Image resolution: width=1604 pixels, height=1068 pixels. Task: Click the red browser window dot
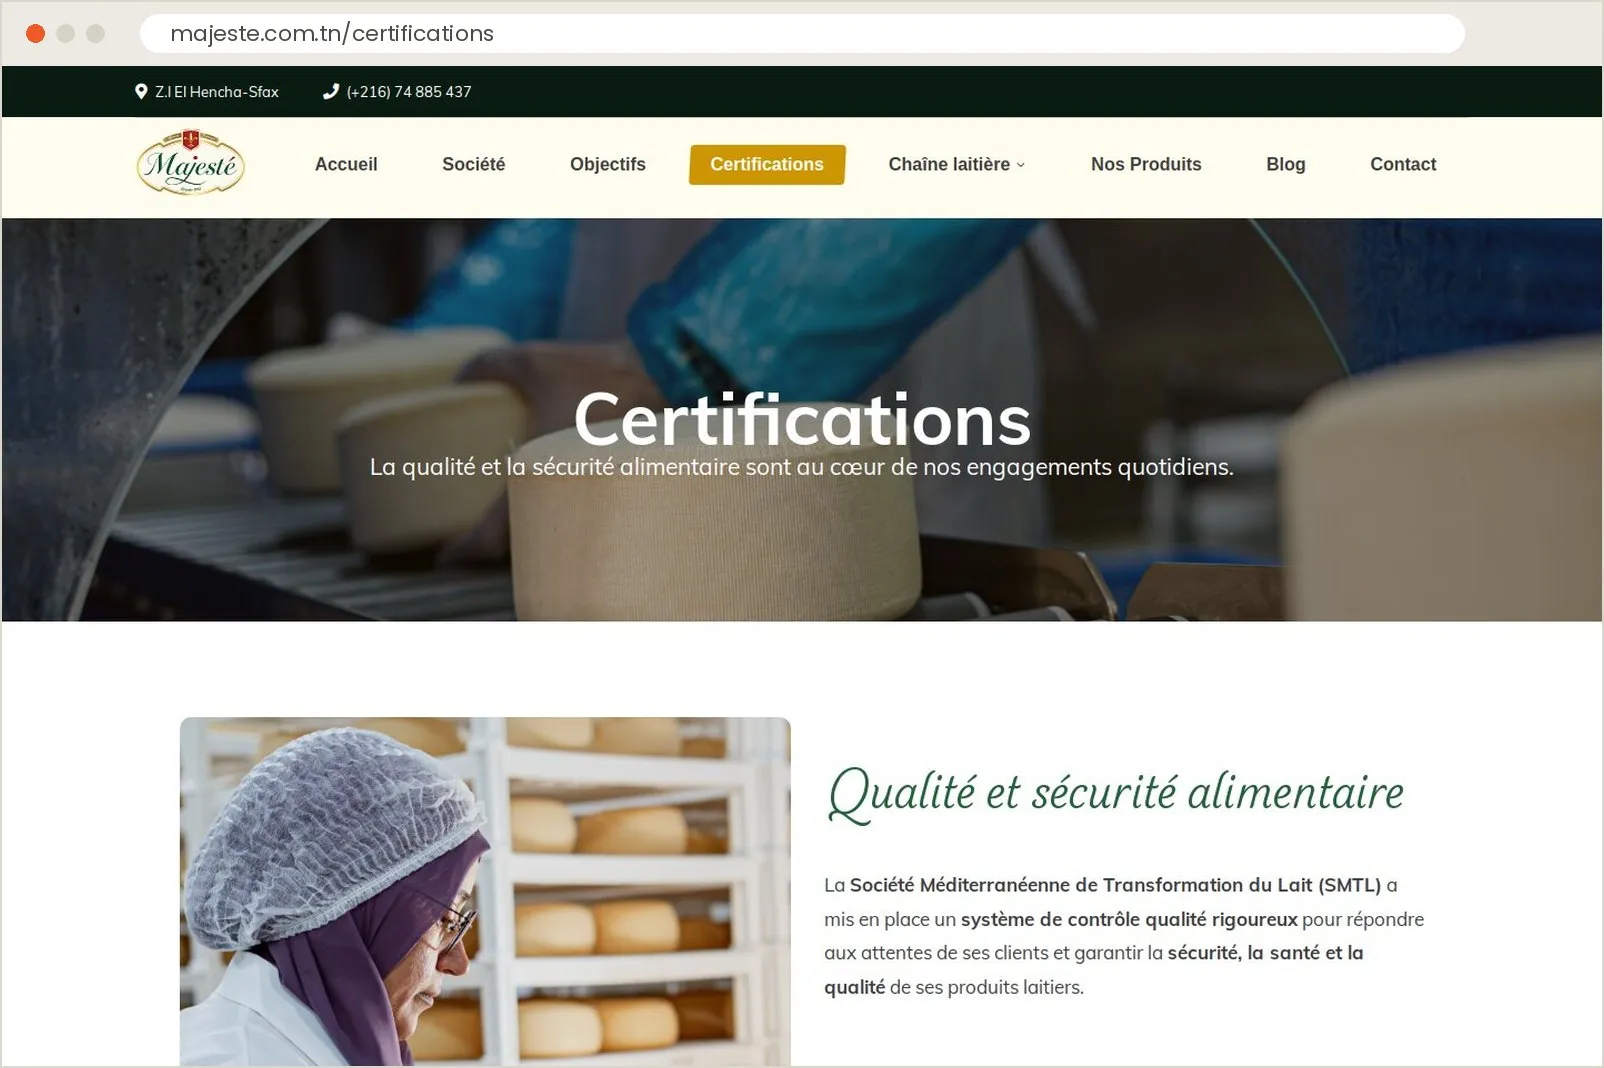(x=35, y=33)
